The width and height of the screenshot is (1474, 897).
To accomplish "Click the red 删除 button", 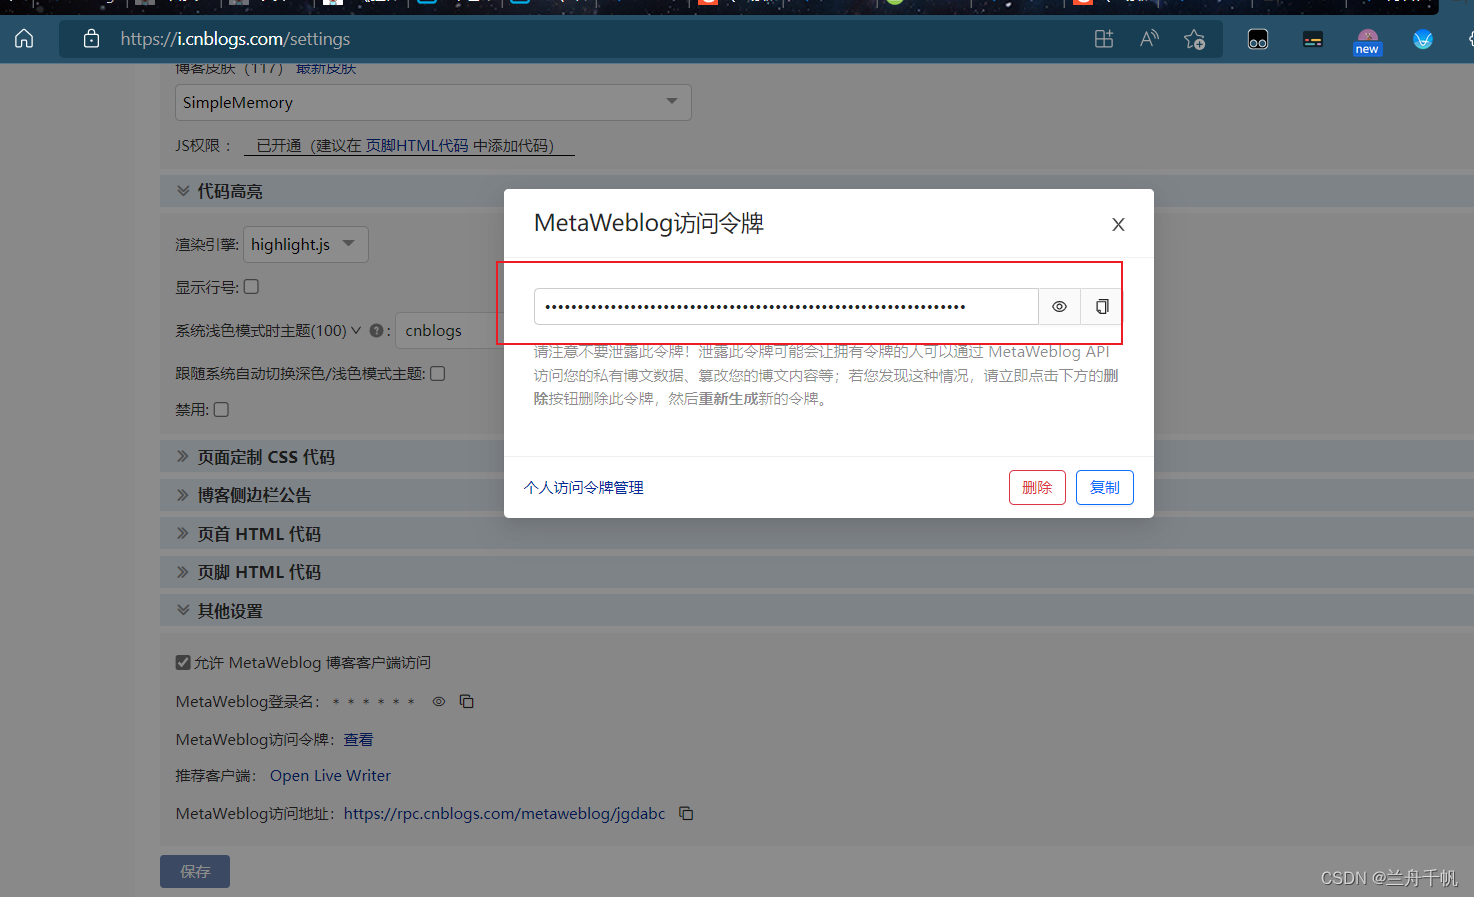I will [1037, 487].
